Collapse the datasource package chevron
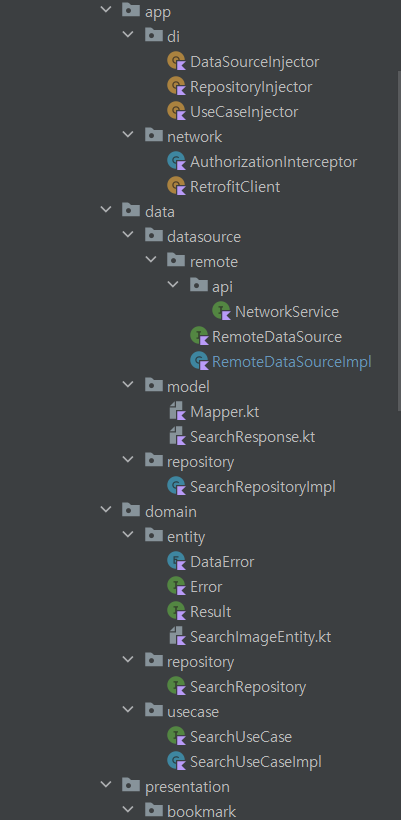Image resolution: width=401 pixels, height=820 pixels. click(x=128, y=236)
